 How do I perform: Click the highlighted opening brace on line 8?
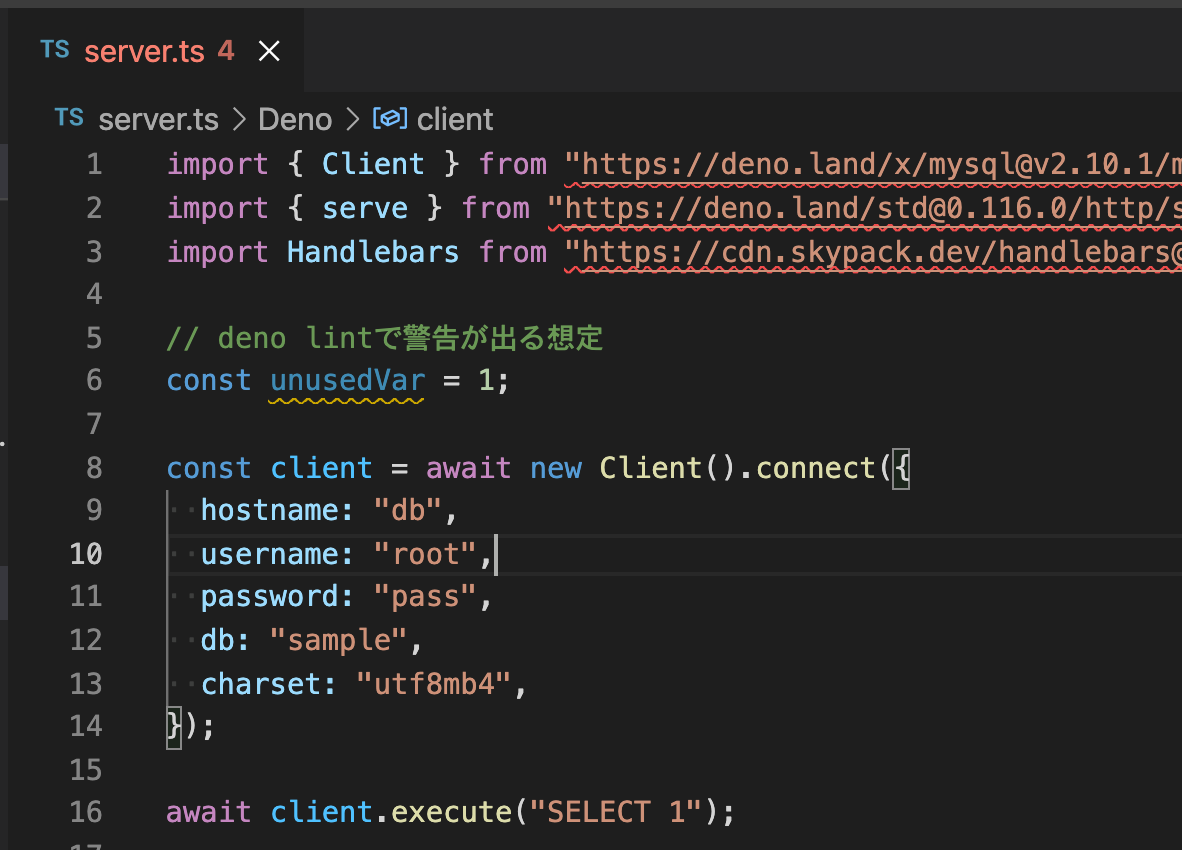(x=902, y=469)
